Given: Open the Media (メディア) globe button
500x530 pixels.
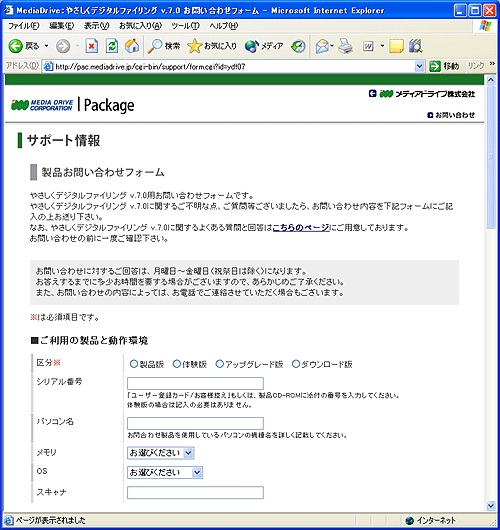Looking at the screenshot, I should 264,46.
